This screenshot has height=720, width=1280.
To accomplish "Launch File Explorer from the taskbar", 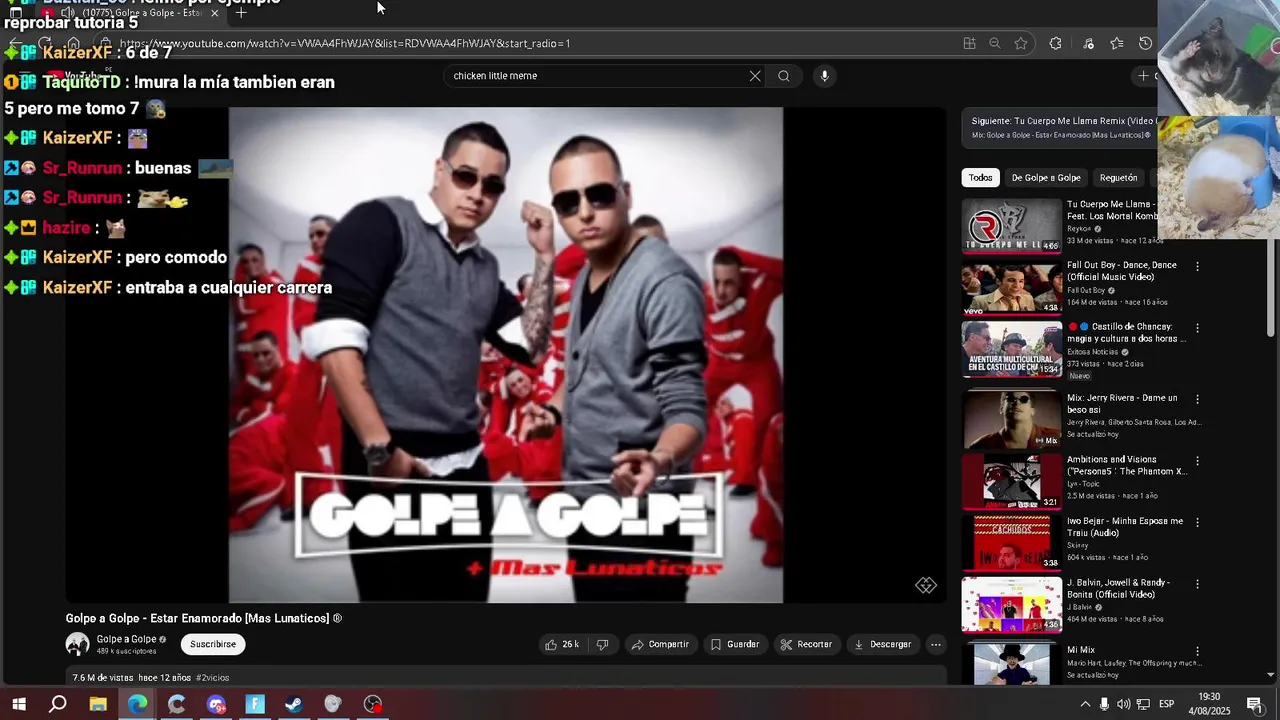I will [98, 704].
